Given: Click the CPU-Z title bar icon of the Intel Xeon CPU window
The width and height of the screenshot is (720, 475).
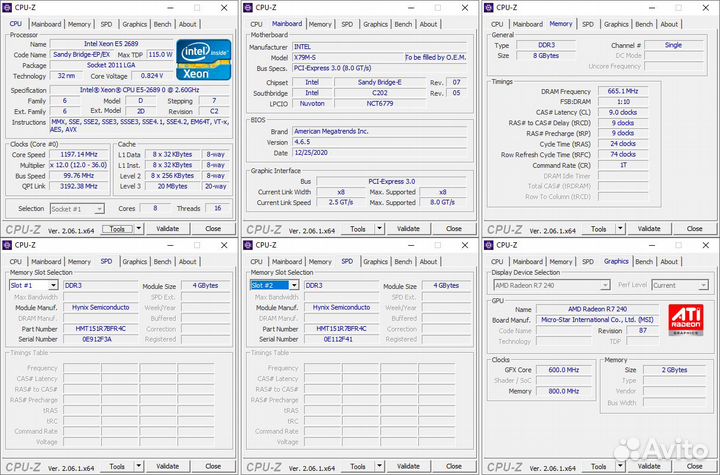Looking at the screenshot, I should (7, 8).
